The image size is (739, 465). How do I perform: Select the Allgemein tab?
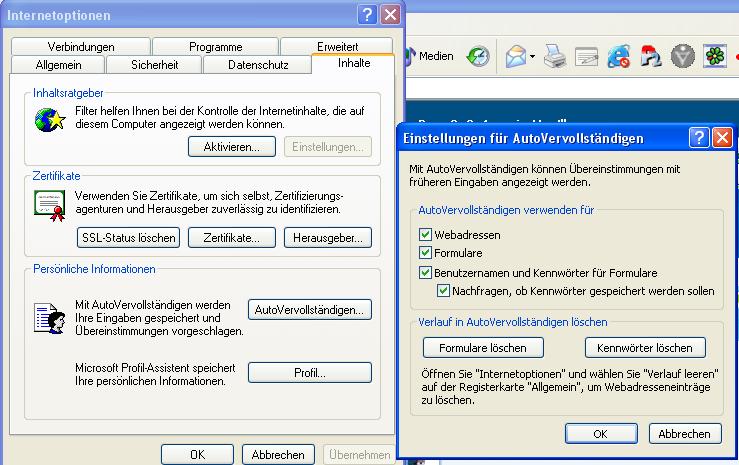[x=58, y=65]
